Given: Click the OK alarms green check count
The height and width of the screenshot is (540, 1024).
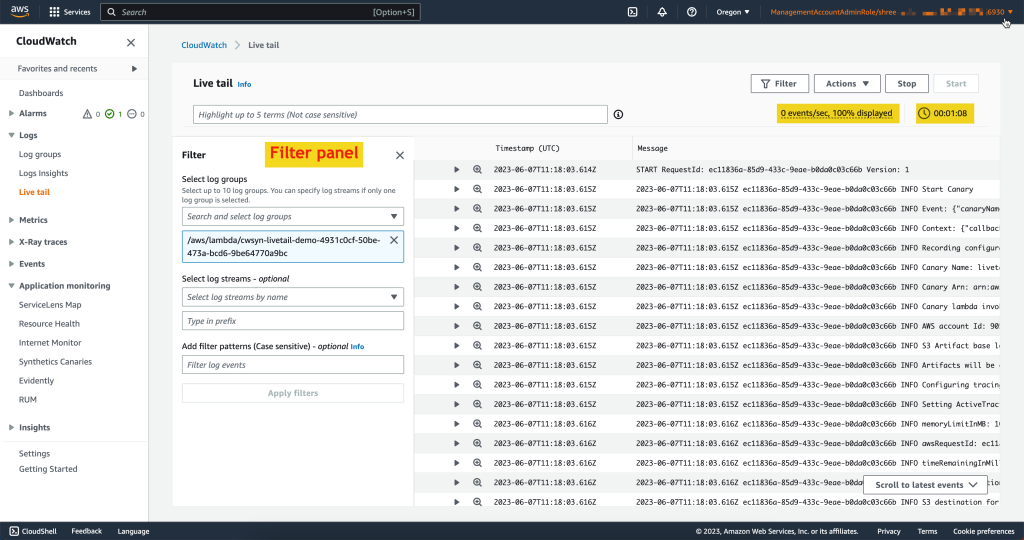Looking at the screenshot, I should (x=114, y=114).
